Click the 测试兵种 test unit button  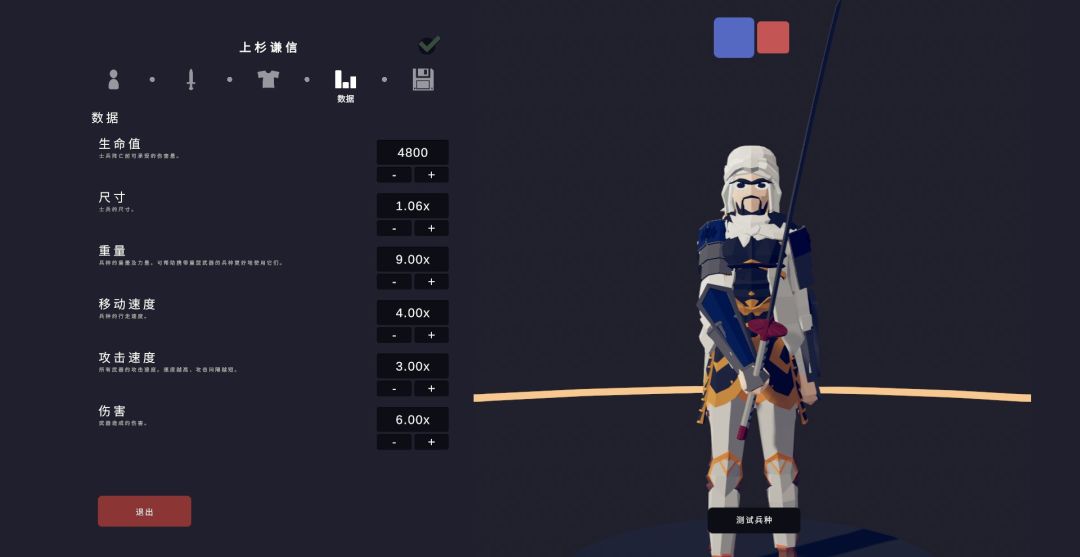[x=754, y=520]
